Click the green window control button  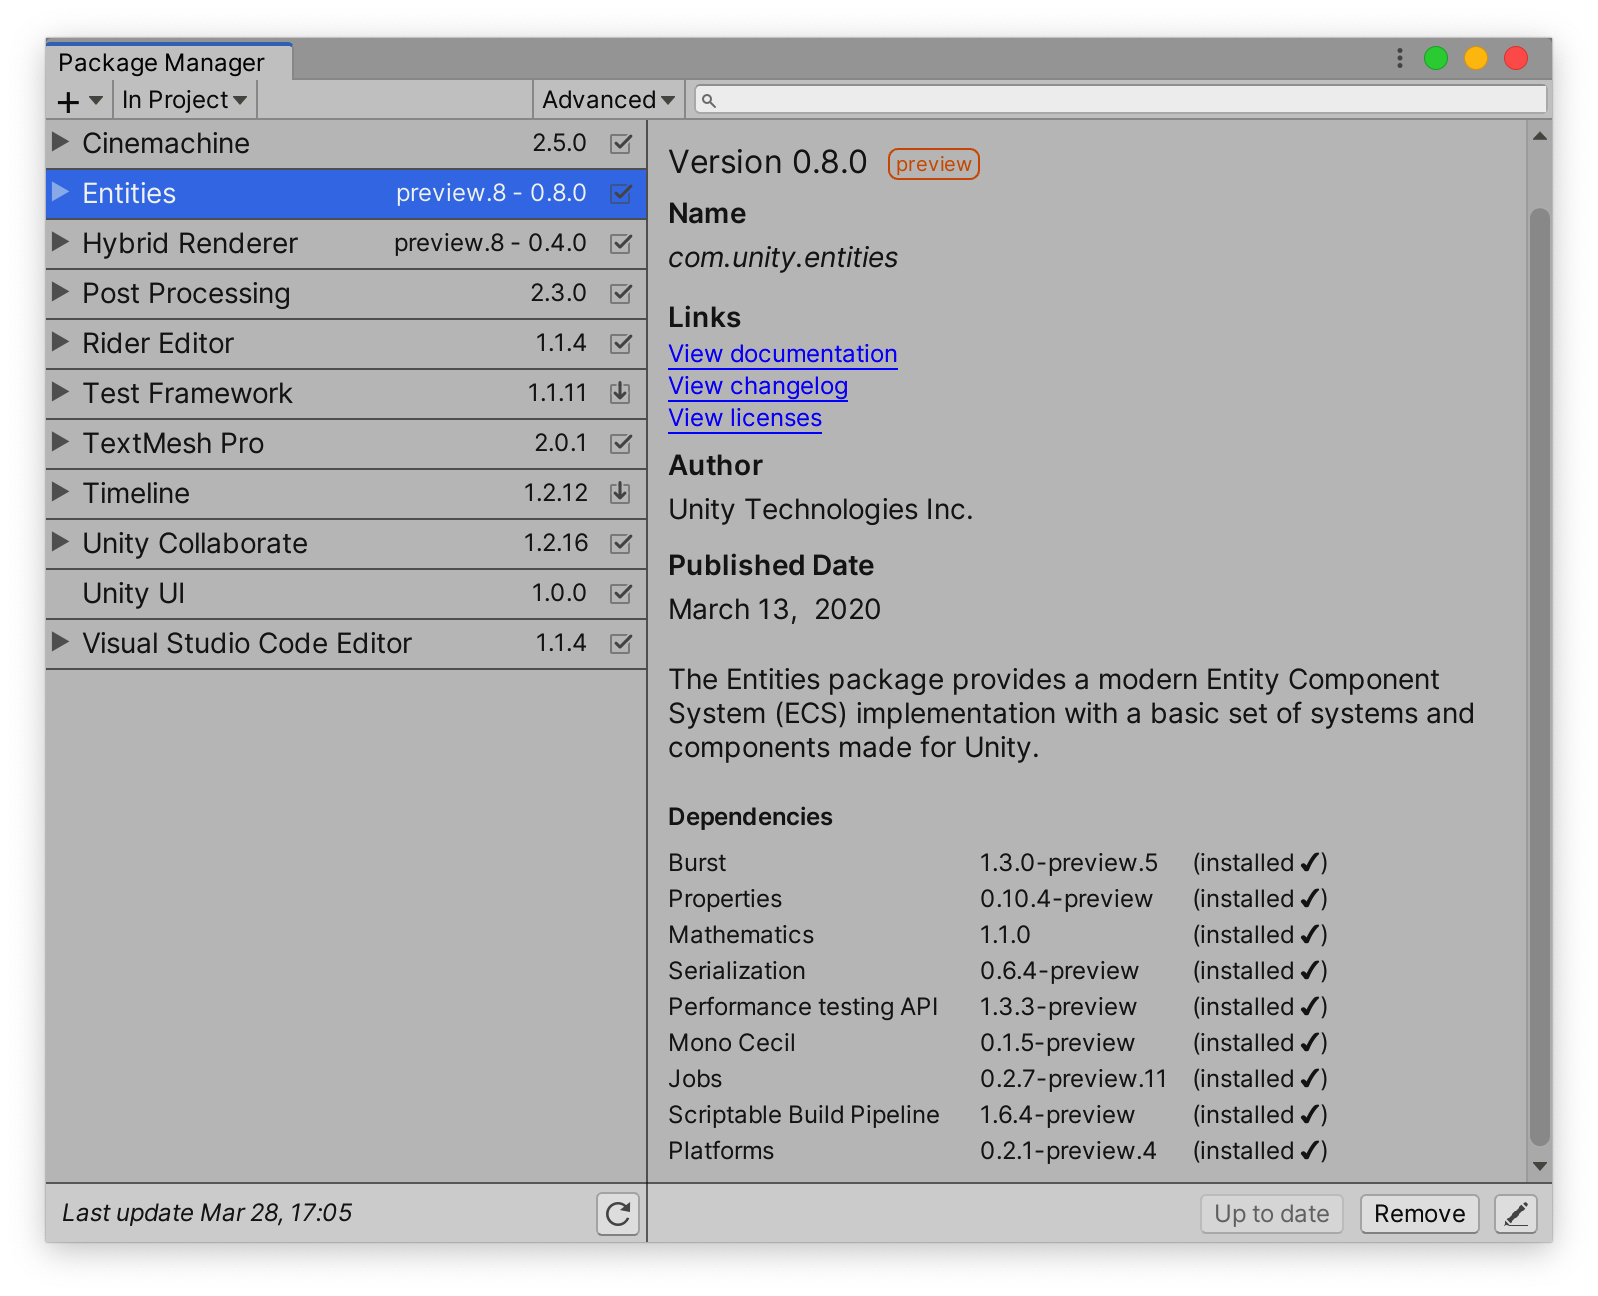coord(1436,58)
